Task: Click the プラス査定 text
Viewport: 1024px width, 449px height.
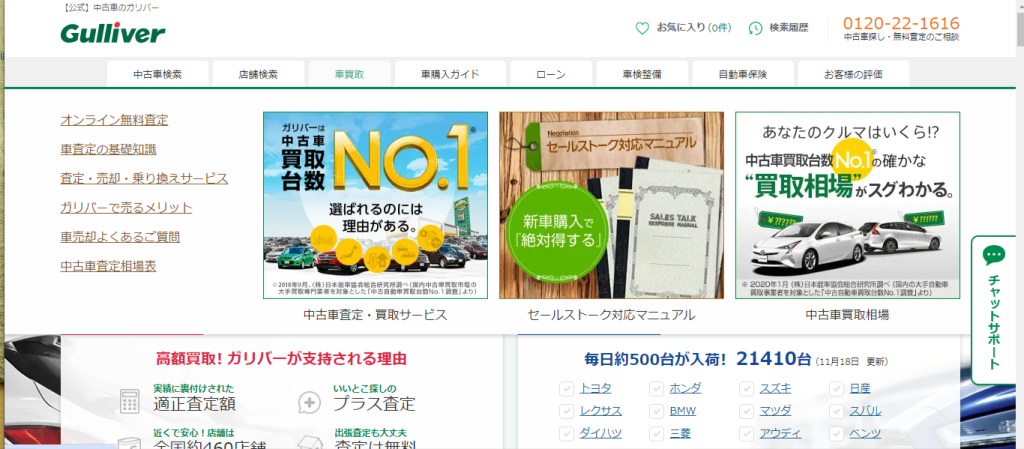Action: point(374,403)
